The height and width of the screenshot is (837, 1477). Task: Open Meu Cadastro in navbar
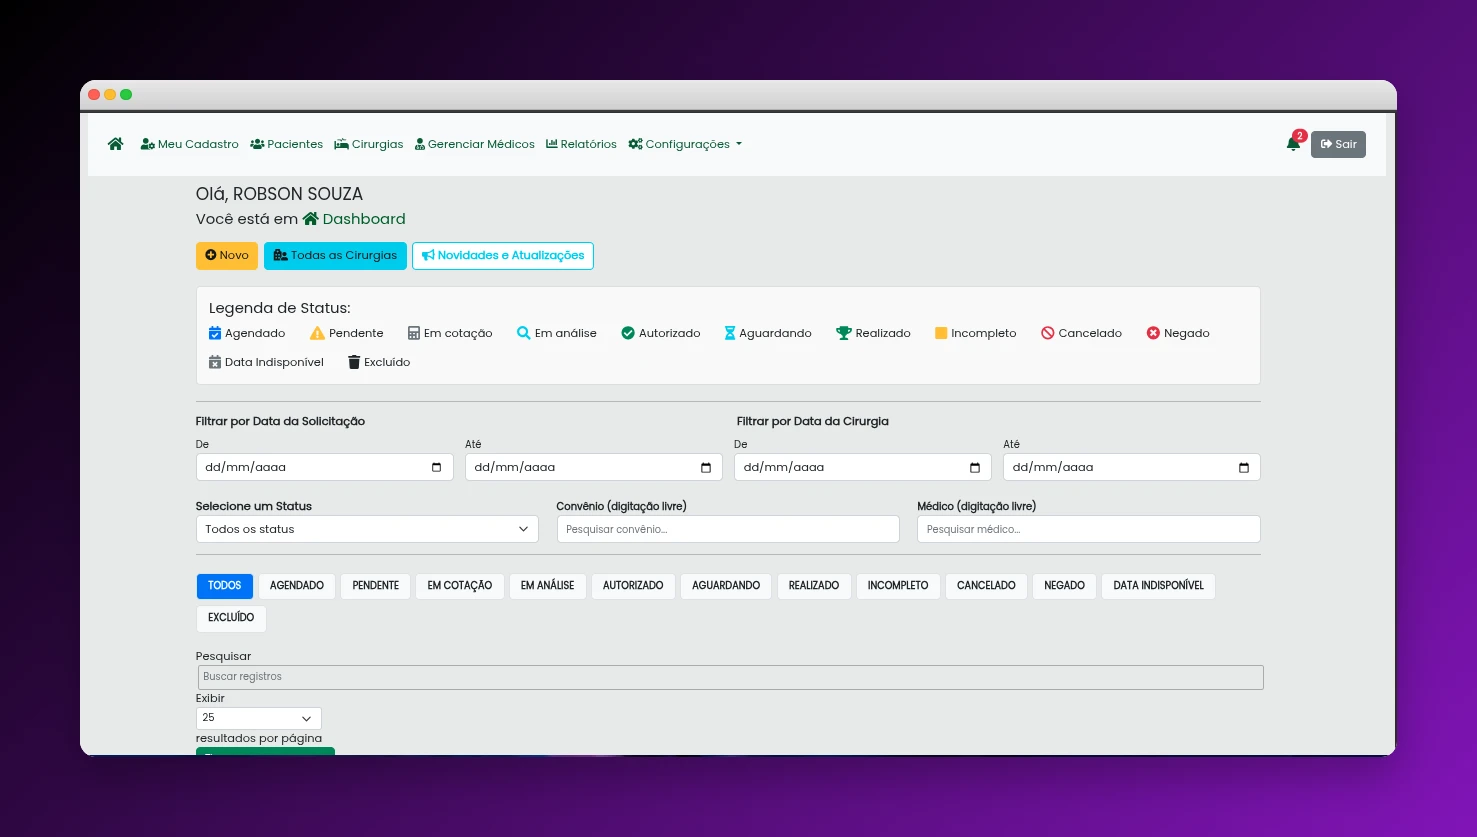point(190,144)
